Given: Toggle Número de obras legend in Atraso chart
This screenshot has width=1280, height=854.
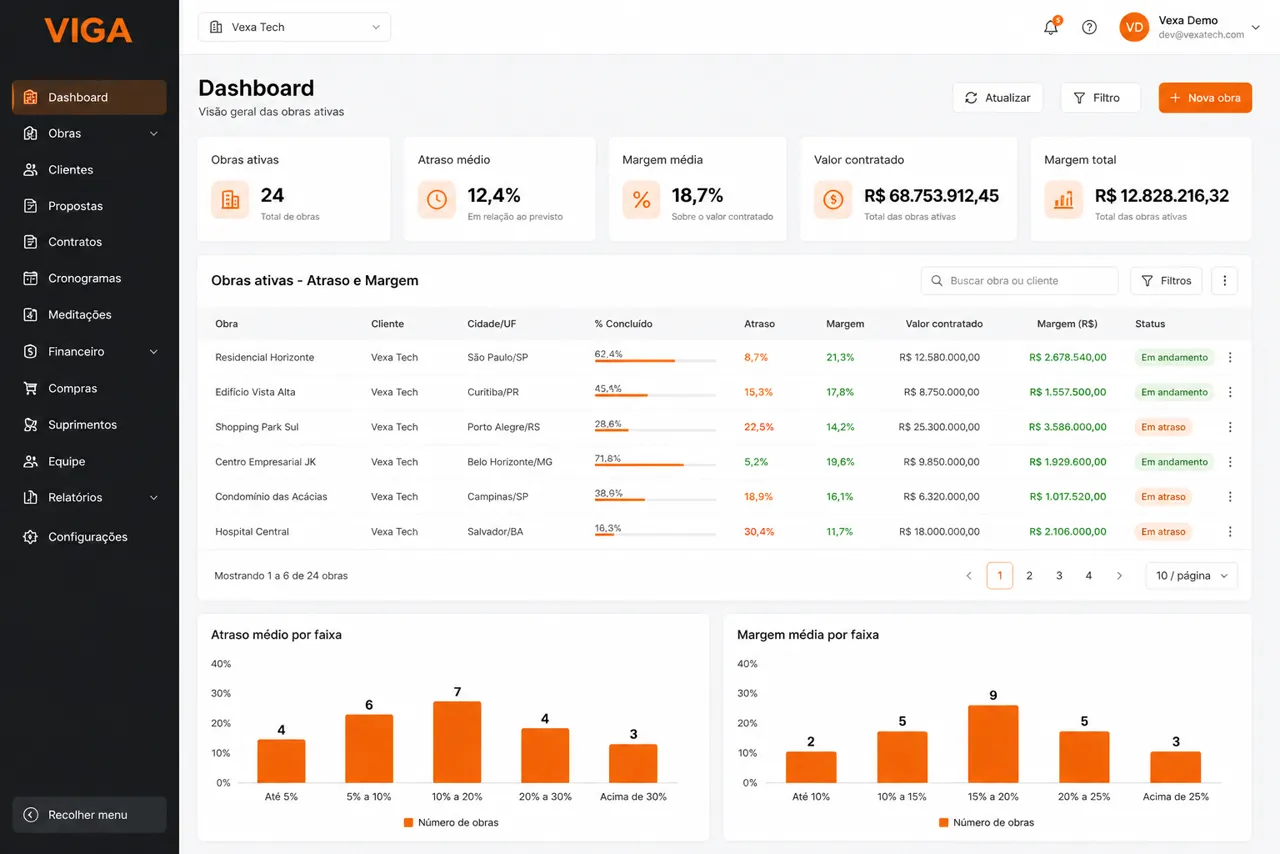Looking at the screenshot, I should click(451, 823).
